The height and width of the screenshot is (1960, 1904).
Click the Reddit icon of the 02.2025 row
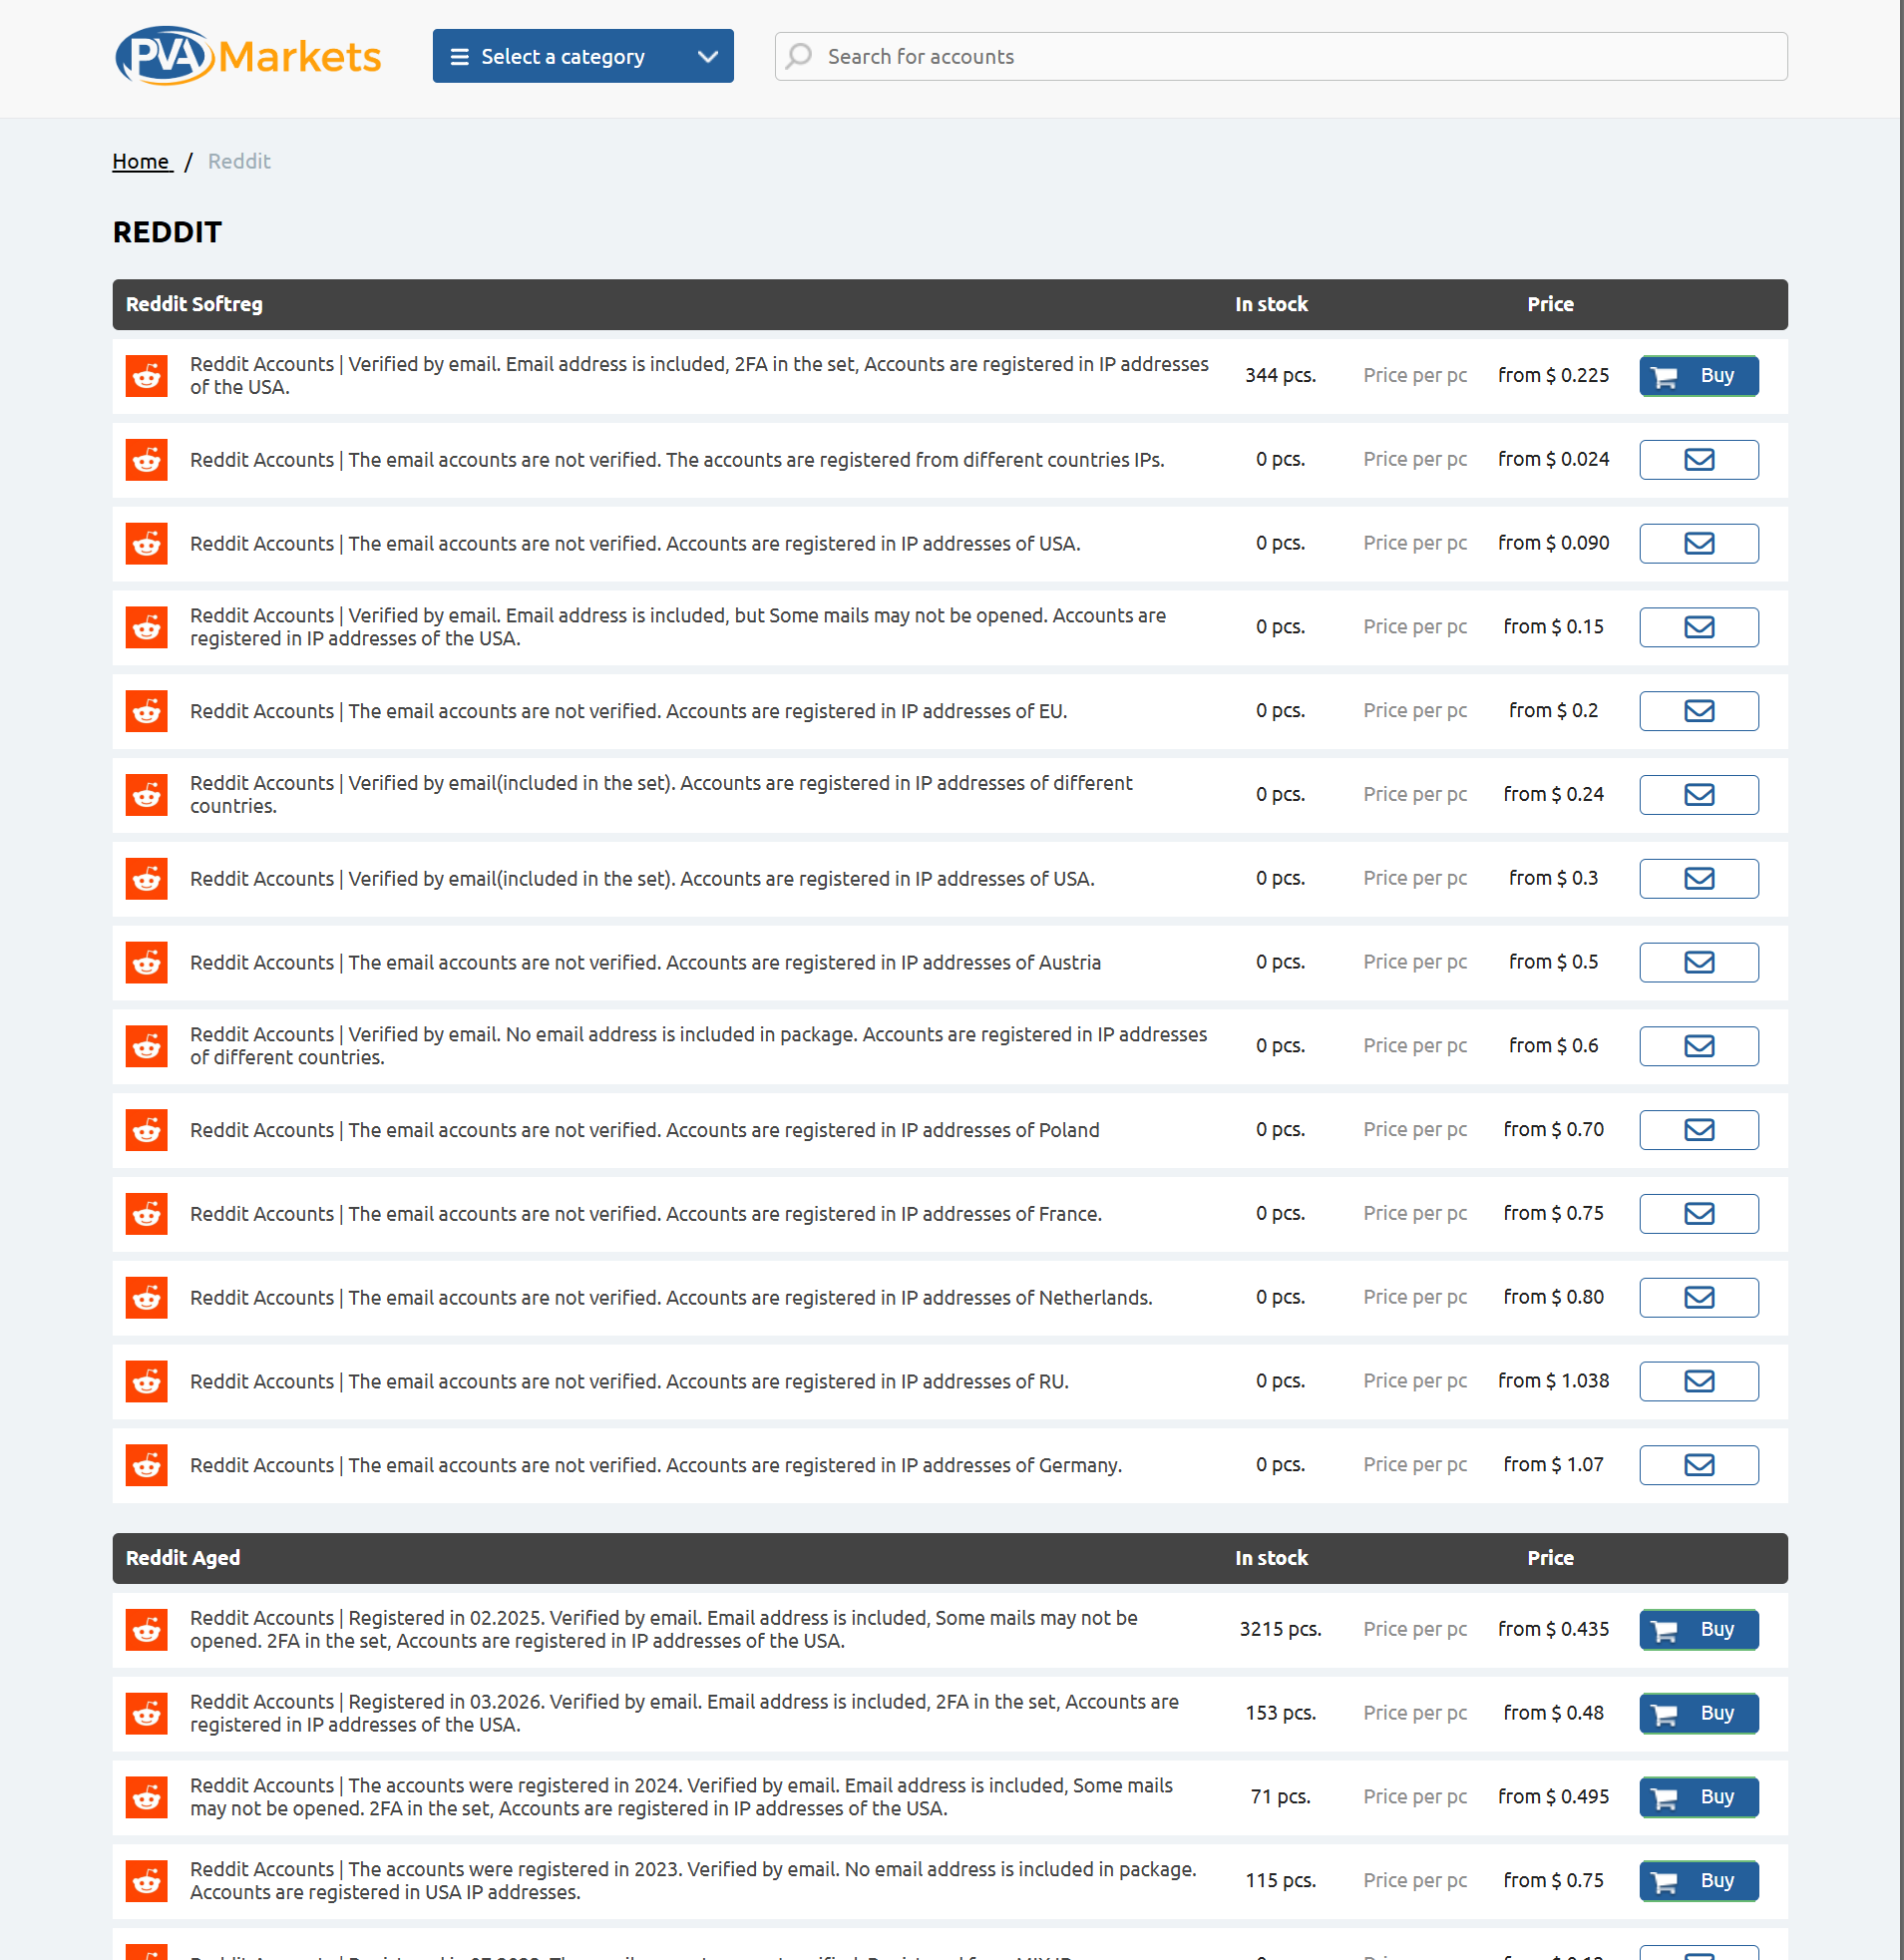(x=146, y=1630)
